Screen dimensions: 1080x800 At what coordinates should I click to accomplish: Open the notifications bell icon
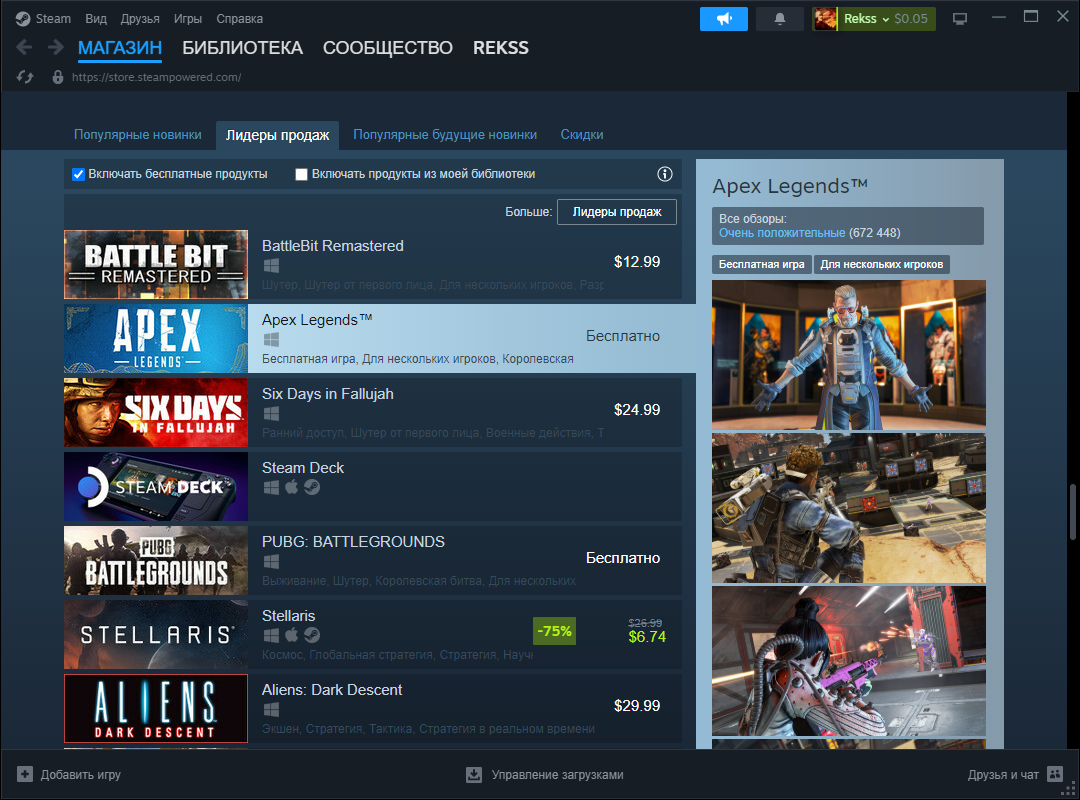click(779, 18)
